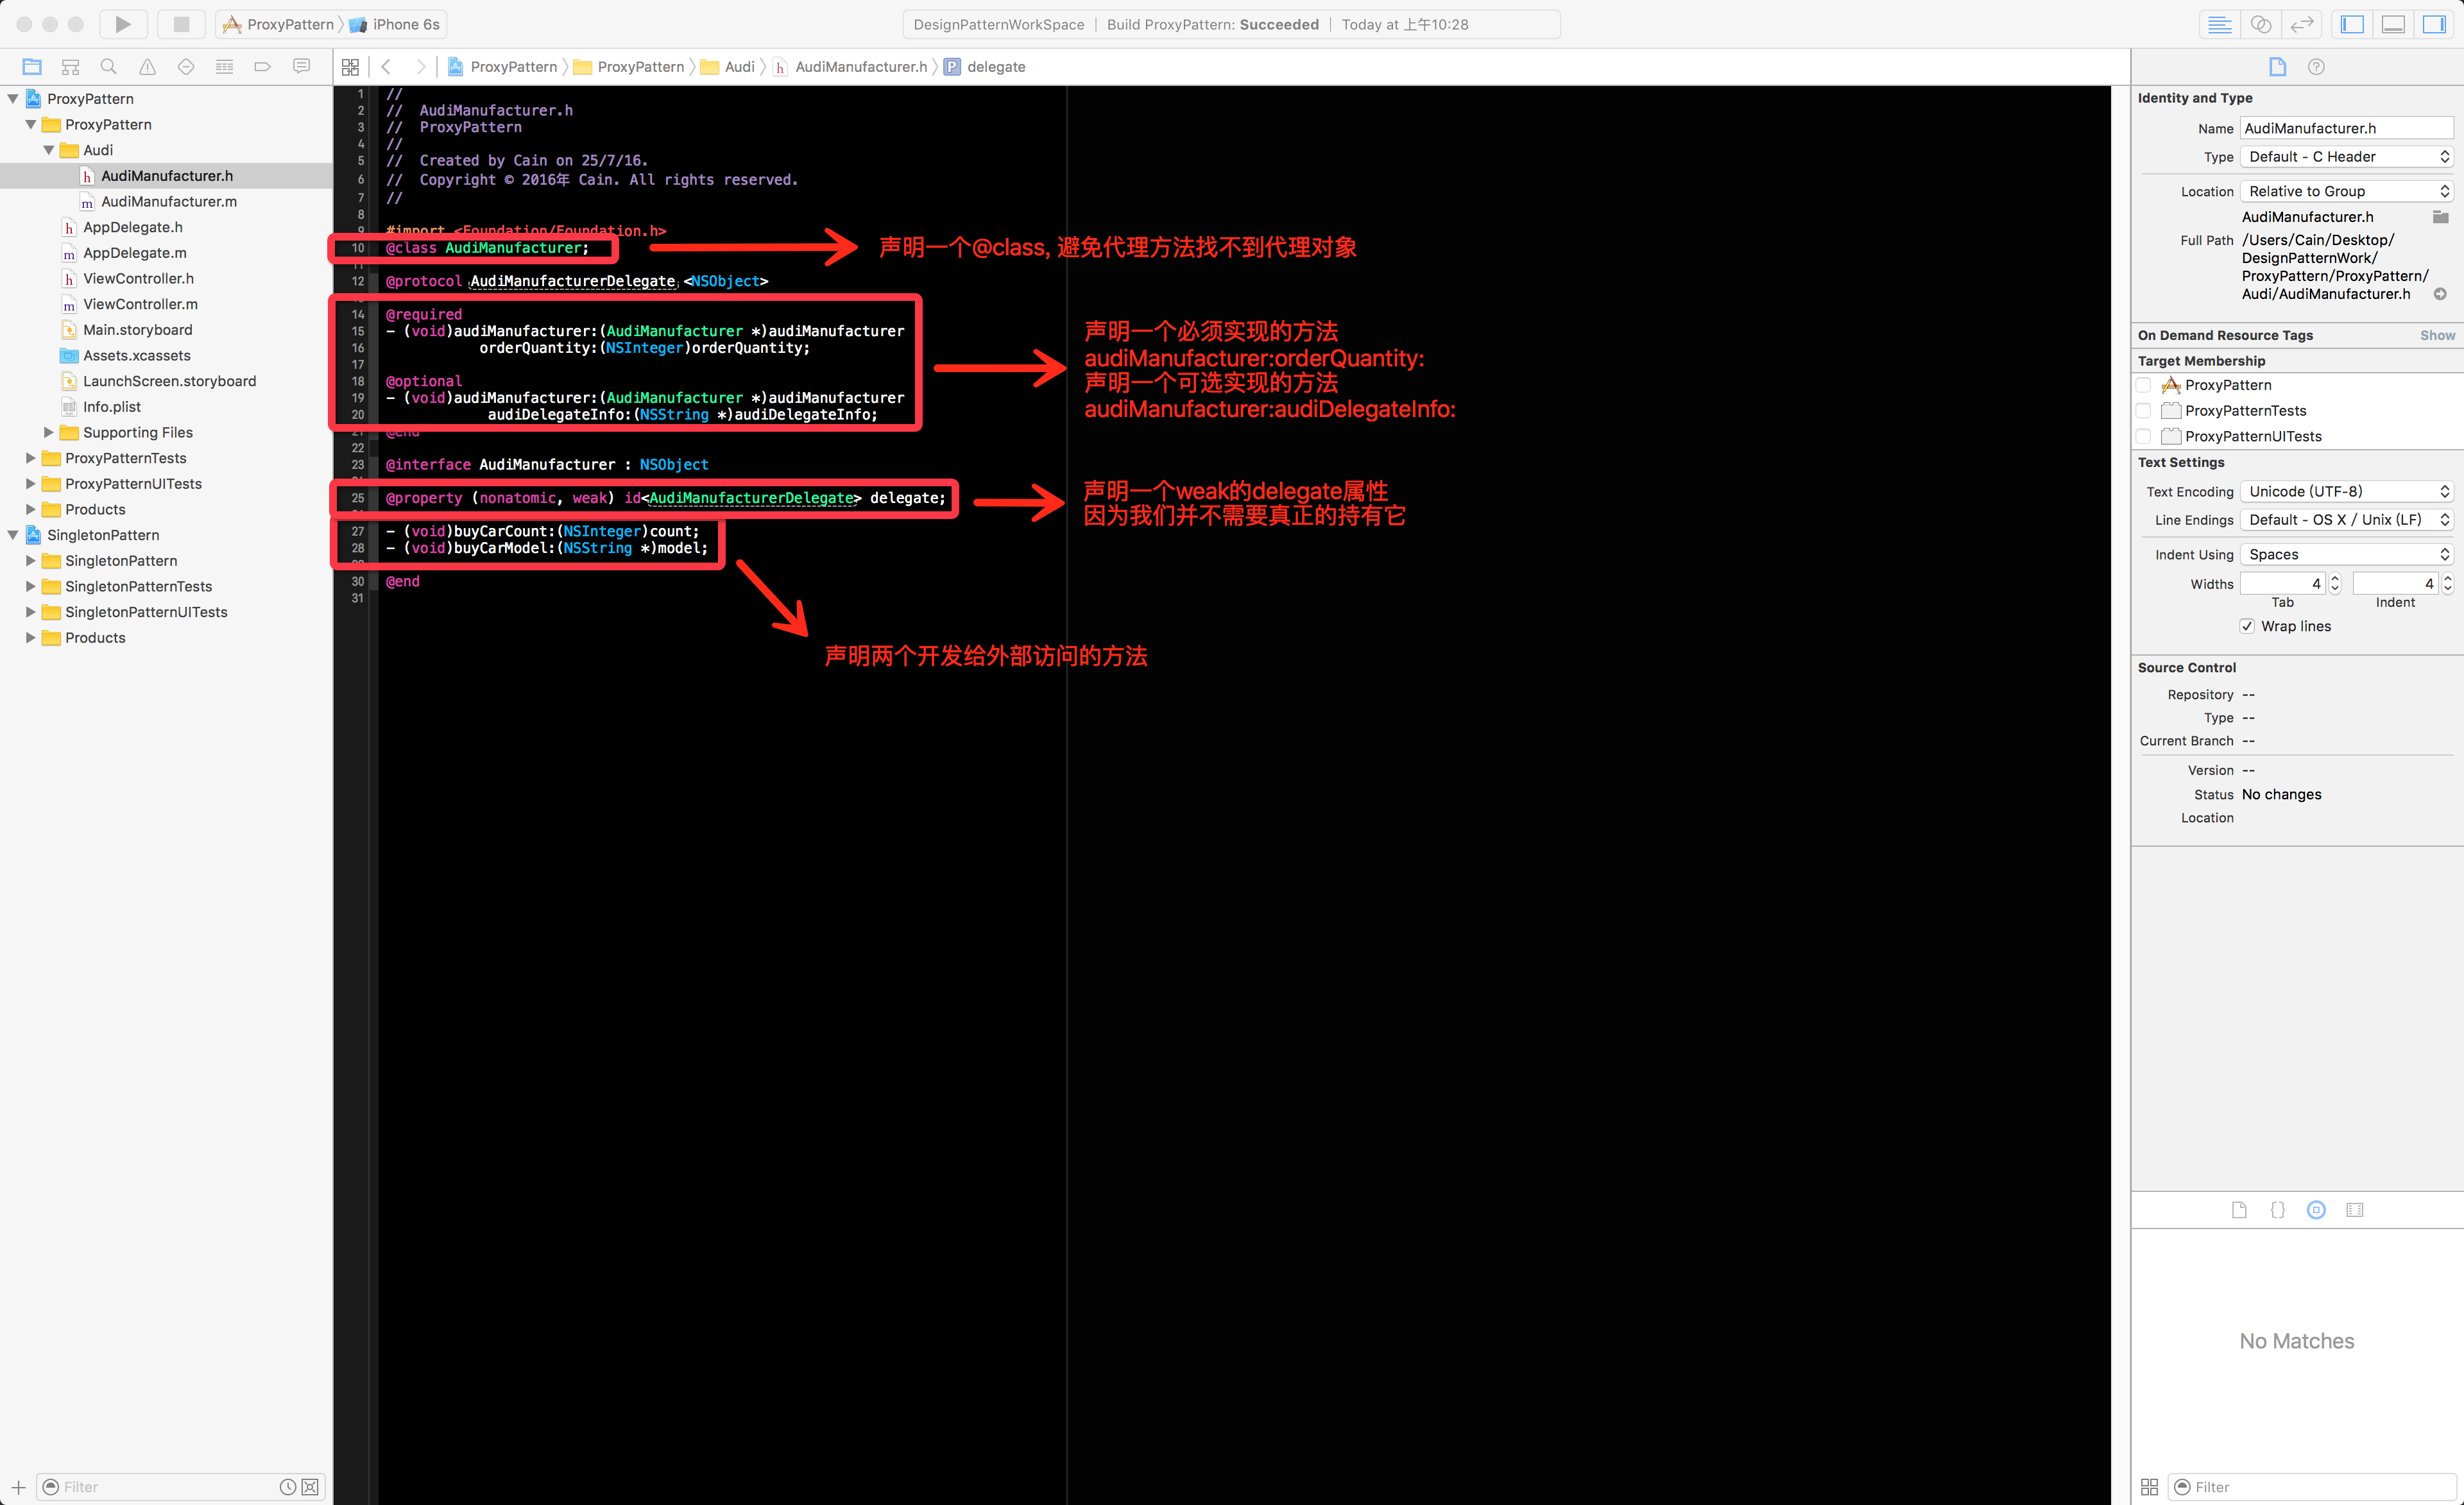The height and width of the screenshot is (1505, 2464).
Task: Open the Issue navigator warning icon
Action: point(147,67)
